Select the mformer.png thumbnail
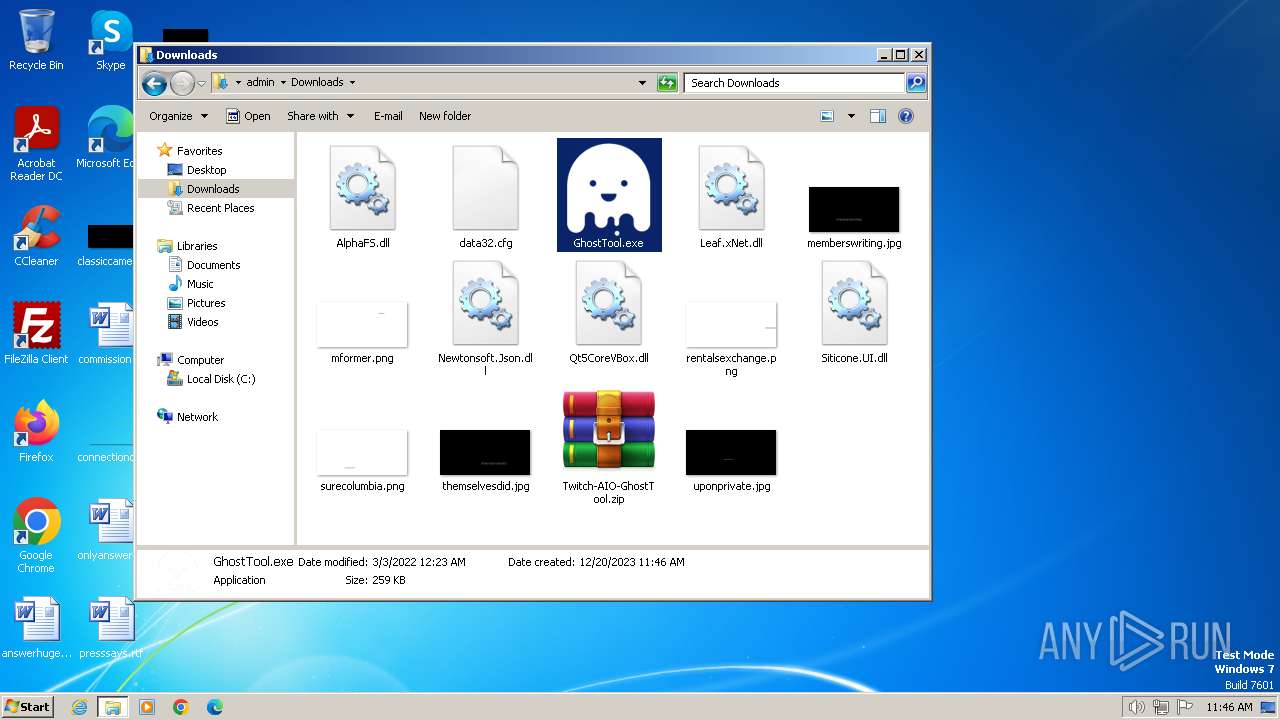Viewport: 1280px width, 720px height. click(362, 324)
